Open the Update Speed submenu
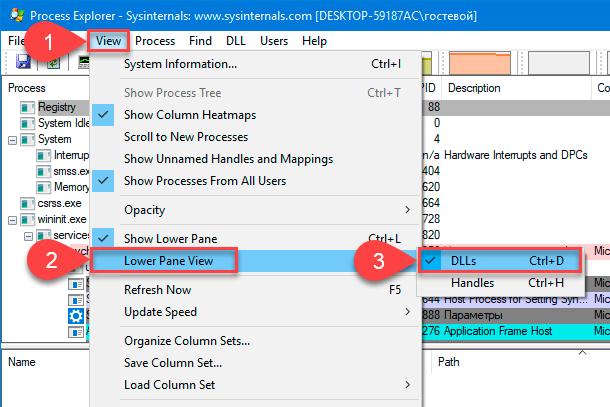This screenshot has width=610, height=407. point(256,312)
